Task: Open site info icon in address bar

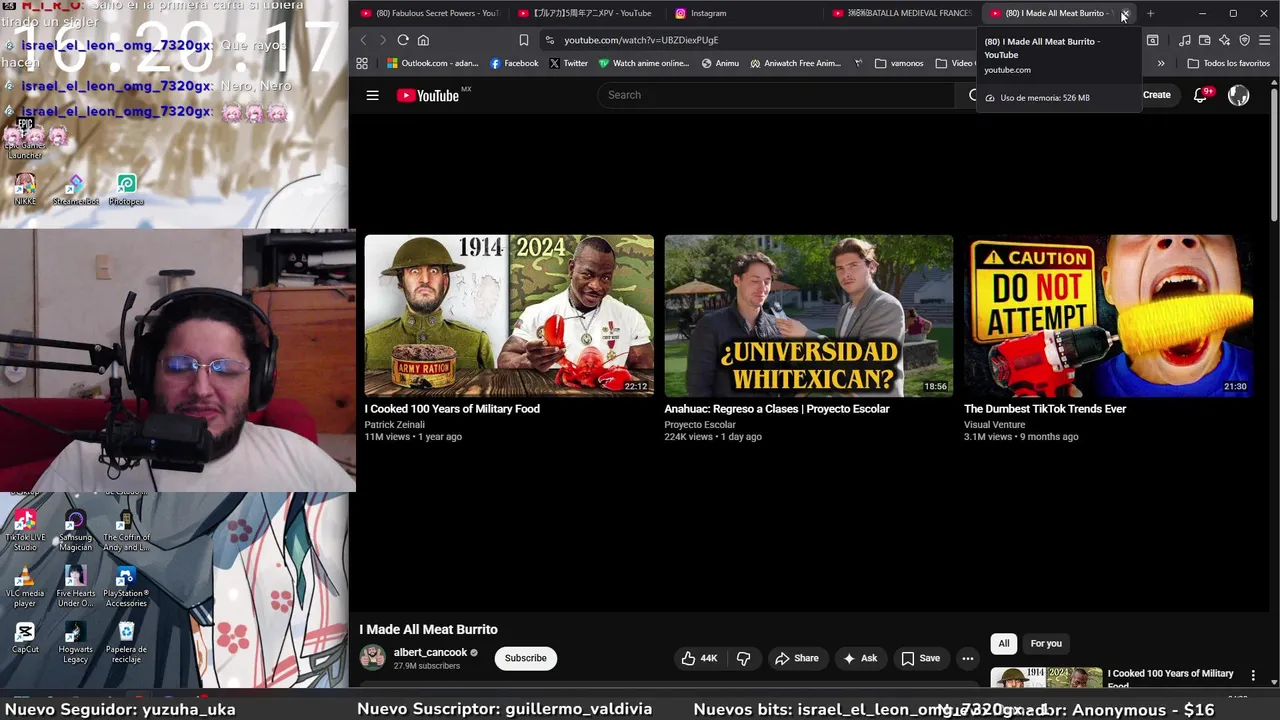Action: point(549,40)
